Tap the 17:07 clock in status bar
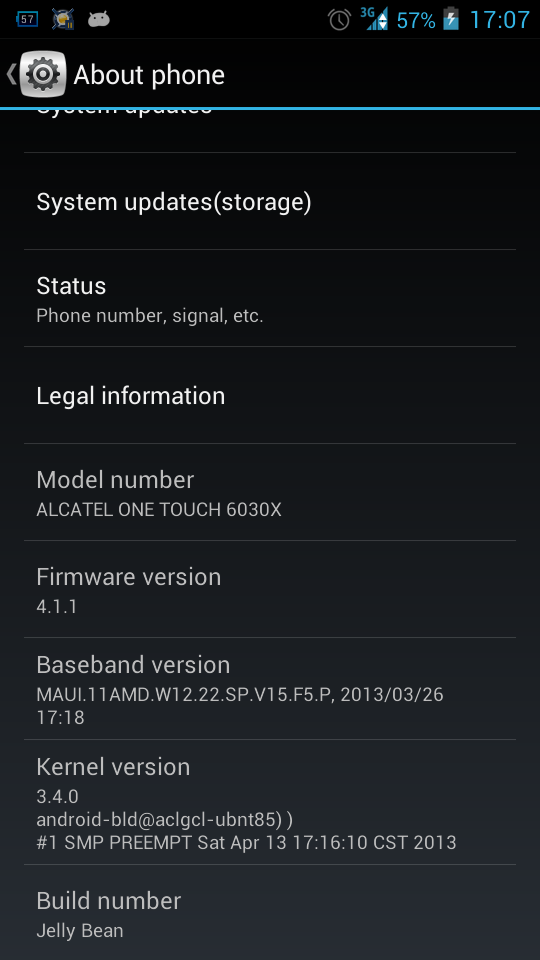Viewport: 540px width, 960px height. pos(499,20)
